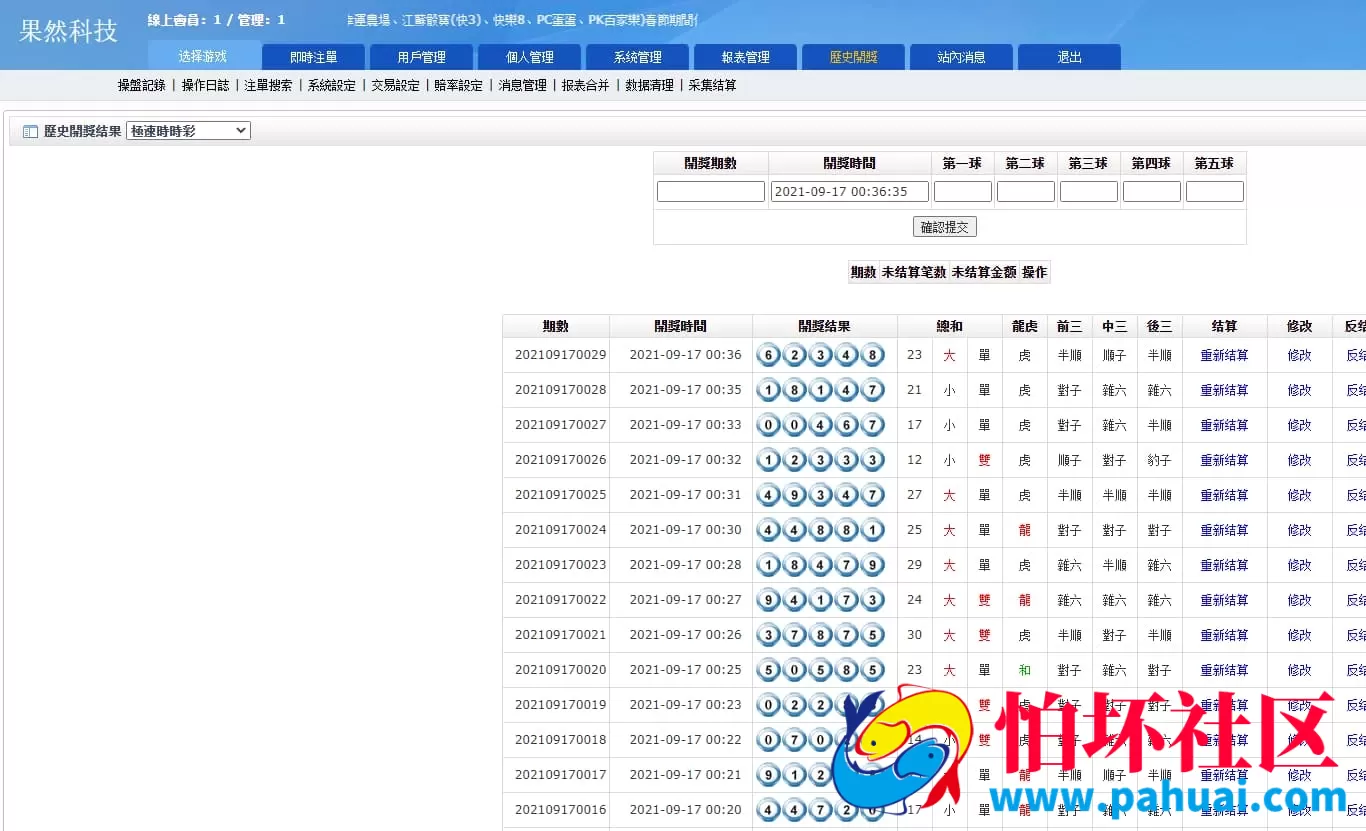This screenshot has height=831, width=1366.
Task: Click 修改 for period 202109170028
Action: (1298, 390)
